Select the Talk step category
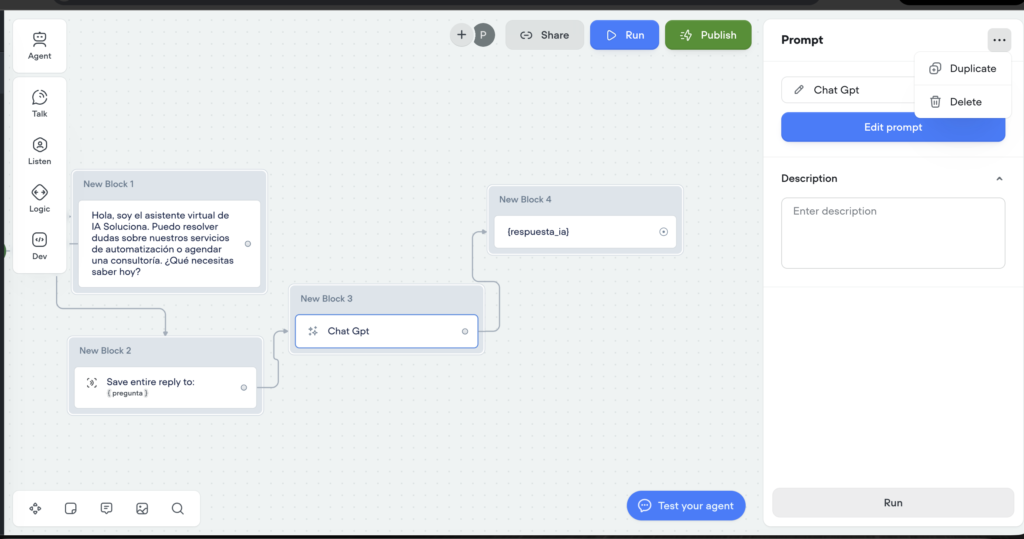This screenshot has height=539, width=1024. click(40, 102)
